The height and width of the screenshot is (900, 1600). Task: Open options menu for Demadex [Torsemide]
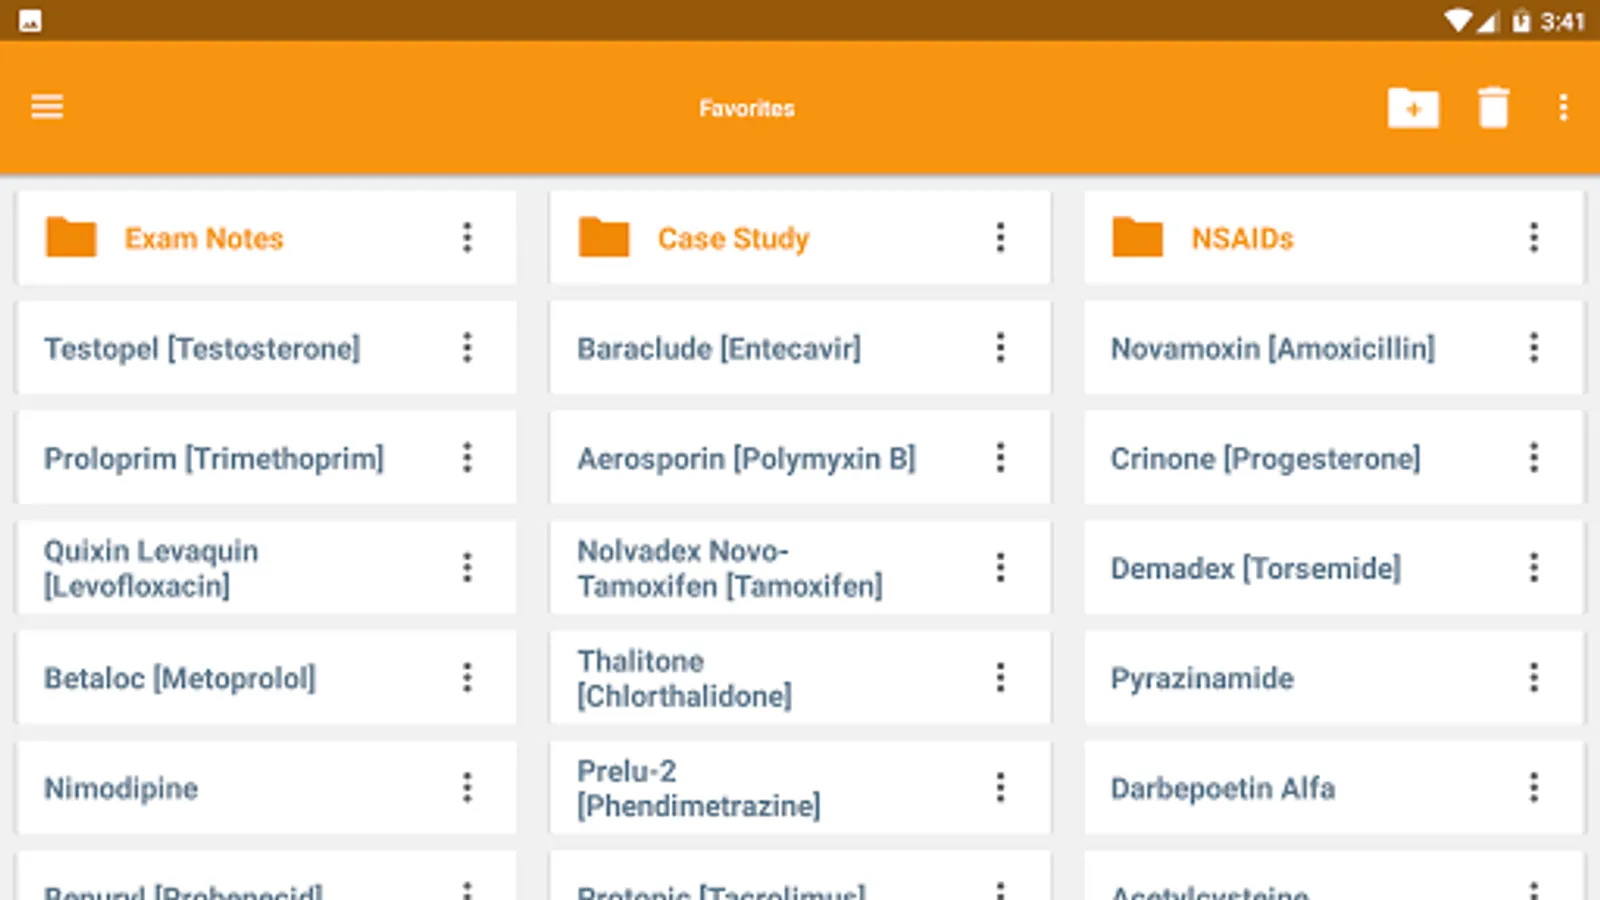(1533, 568)
